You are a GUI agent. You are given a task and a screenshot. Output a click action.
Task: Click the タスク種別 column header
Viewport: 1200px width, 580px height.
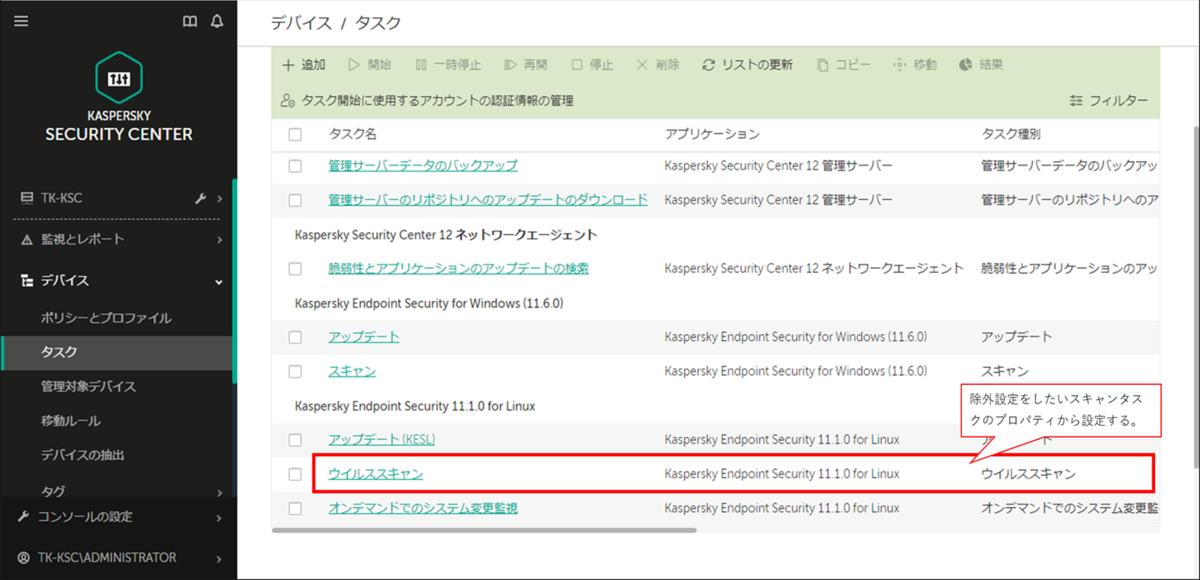(1011, 134)
